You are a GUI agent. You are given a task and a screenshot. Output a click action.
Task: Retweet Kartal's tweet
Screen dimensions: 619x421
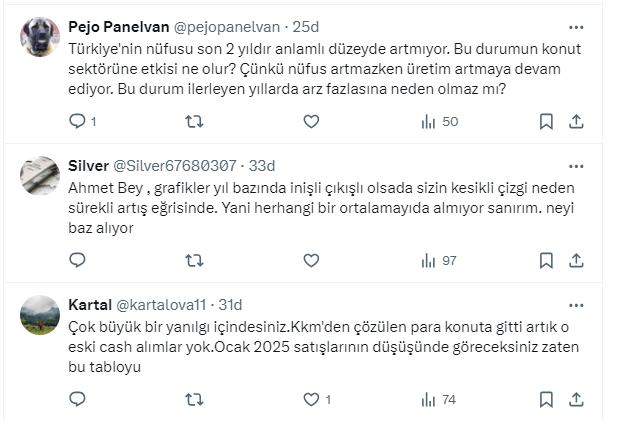pos(195,399)
